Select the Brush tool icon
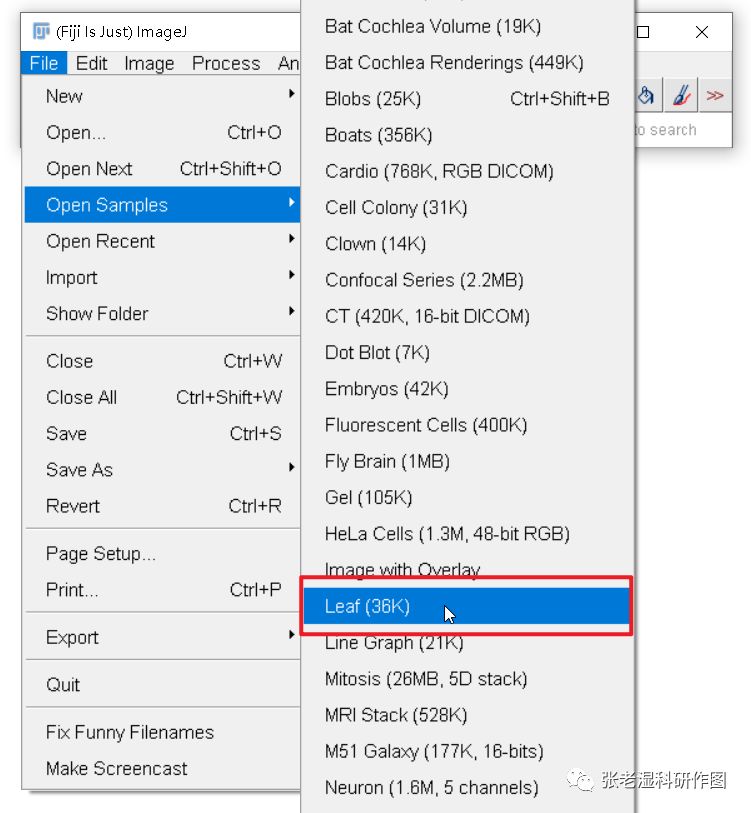 pyautogui.click(x=681, y=95)
